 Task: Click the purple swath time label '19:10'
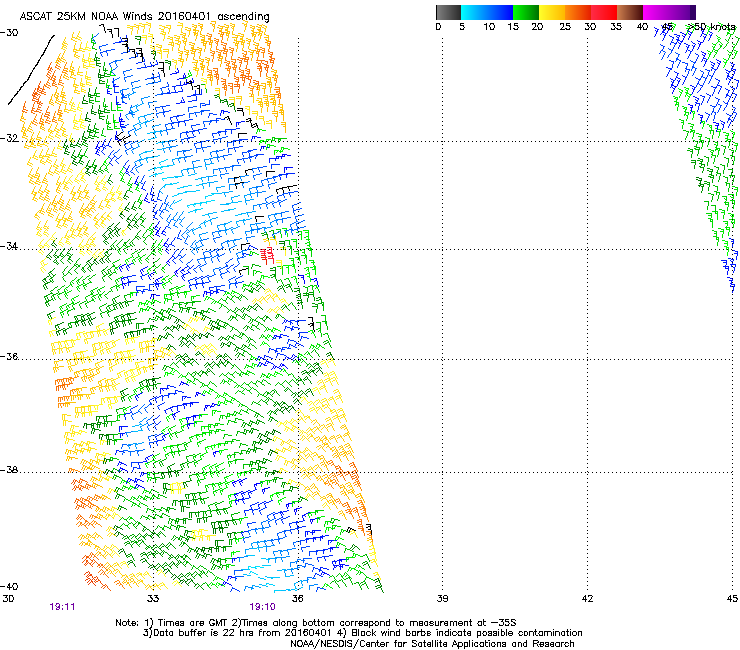(262, 607)
